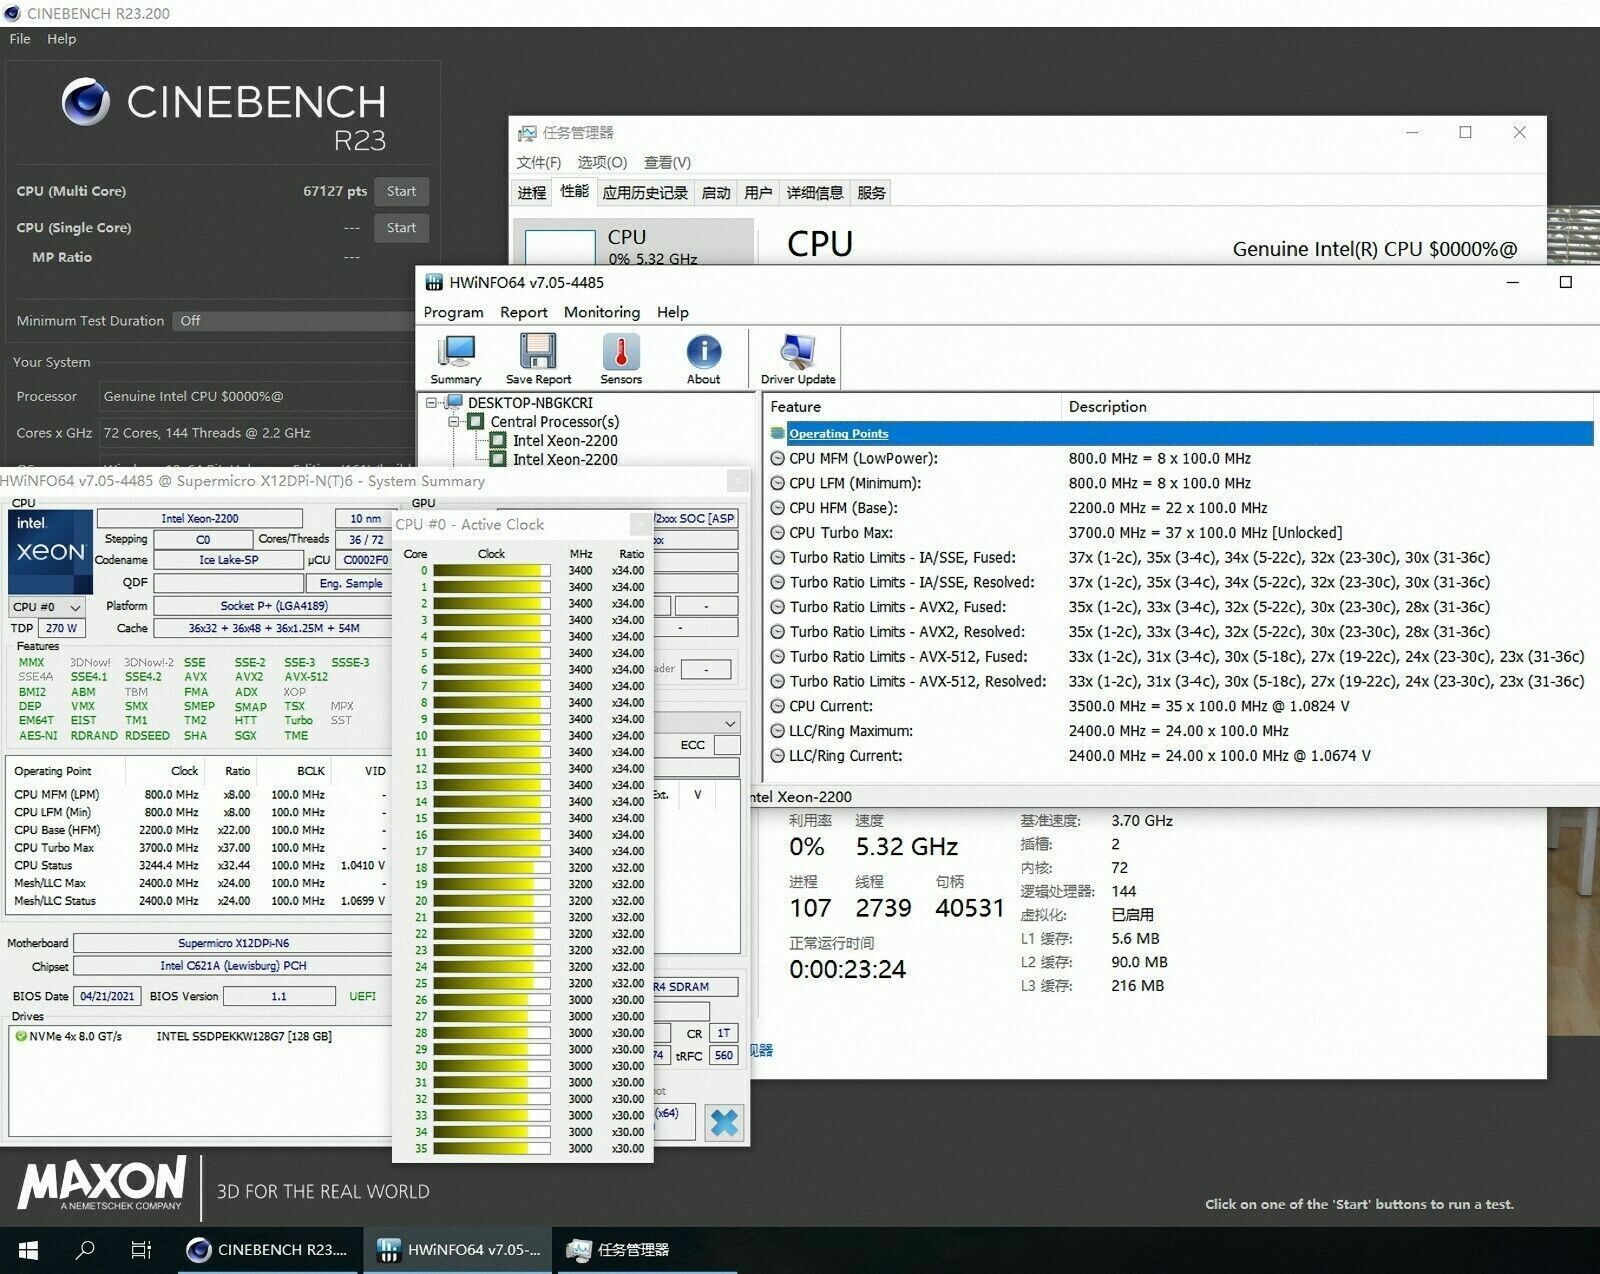Image resolution: width=1600 pixels, height=1274 pixels.
Task: Click the blue X close icon in System Summary
Action: coord(723,1122)
